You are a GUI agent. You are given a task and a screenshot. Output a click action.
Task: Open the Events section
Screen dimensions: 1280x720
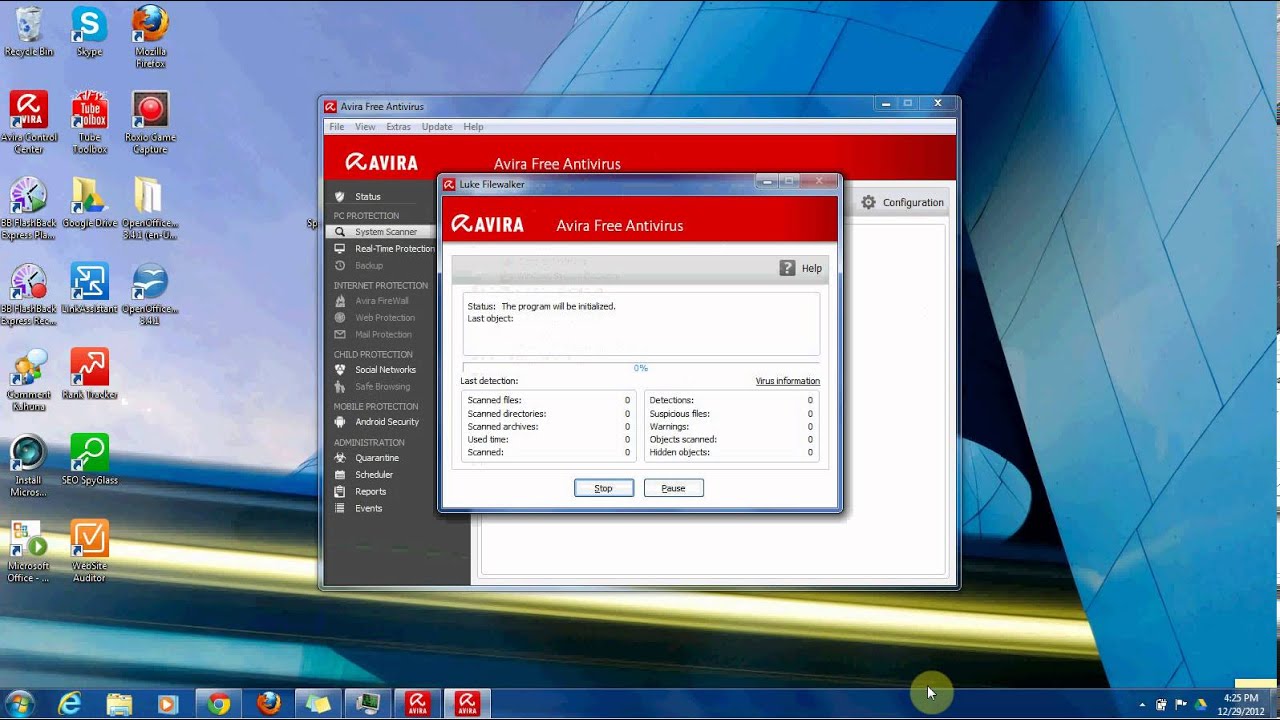[x=368, y=509]
